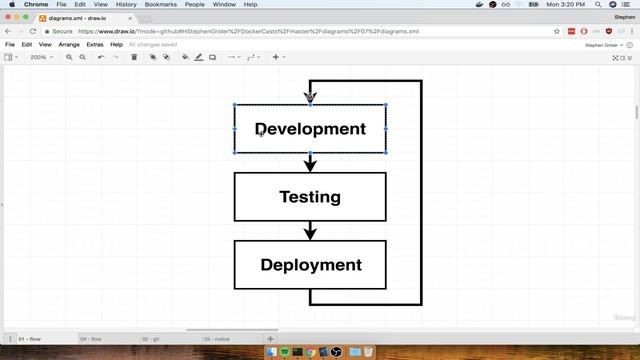Screen dimensions: 640x360
Task: Select the Testing box
Action: click(310, 197)
